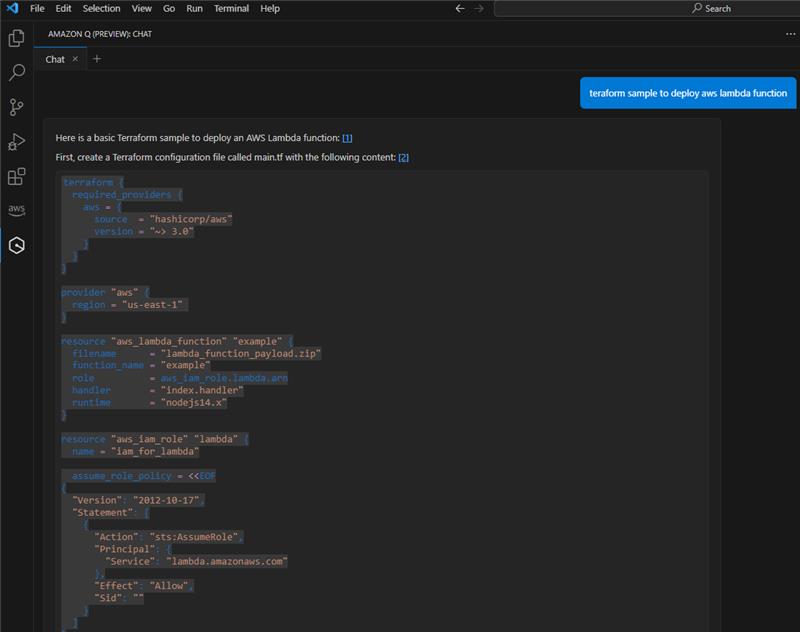
Task: Switch to the Chat tab
Action: (x=55, y=59)
